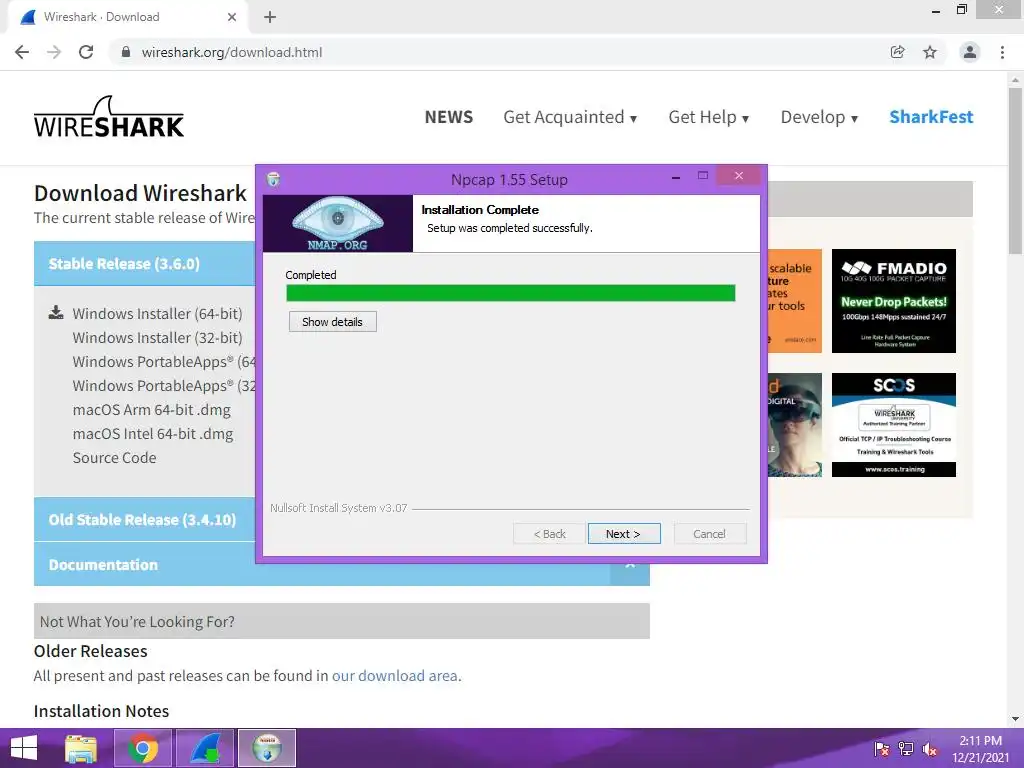Click Wireshark installer fin icon in taskbar
The image size is (1024, 768).
point(204,748)
